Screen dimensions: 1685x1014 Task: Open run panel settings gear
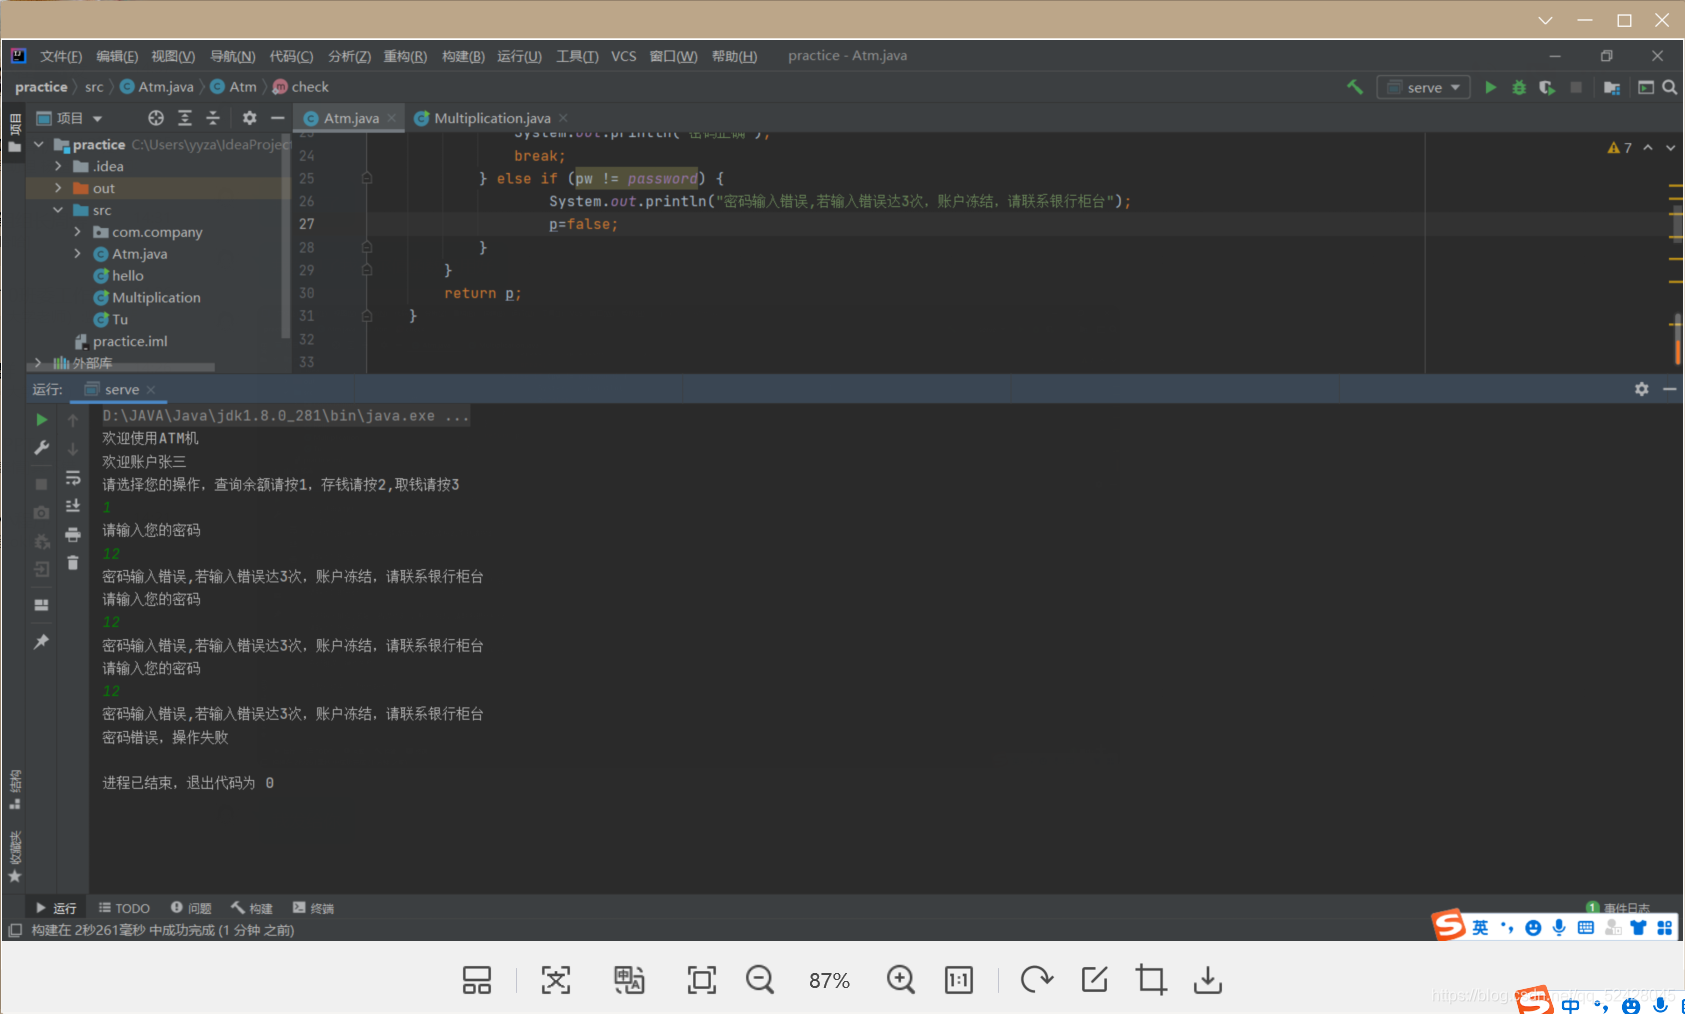click(1641, 389)
